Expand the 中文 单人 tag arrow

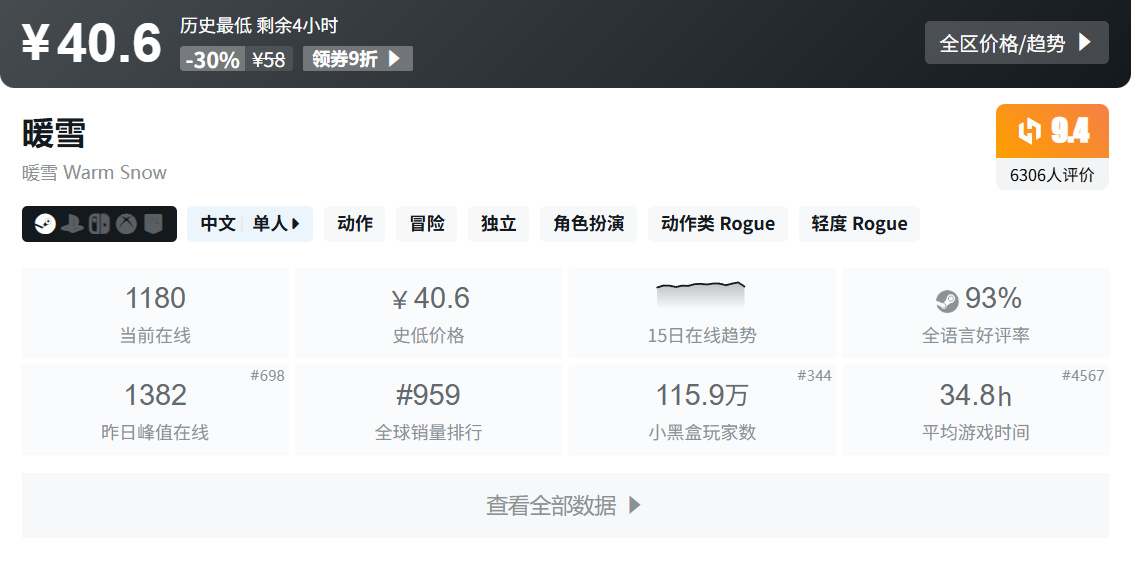(x=295, y=224)
